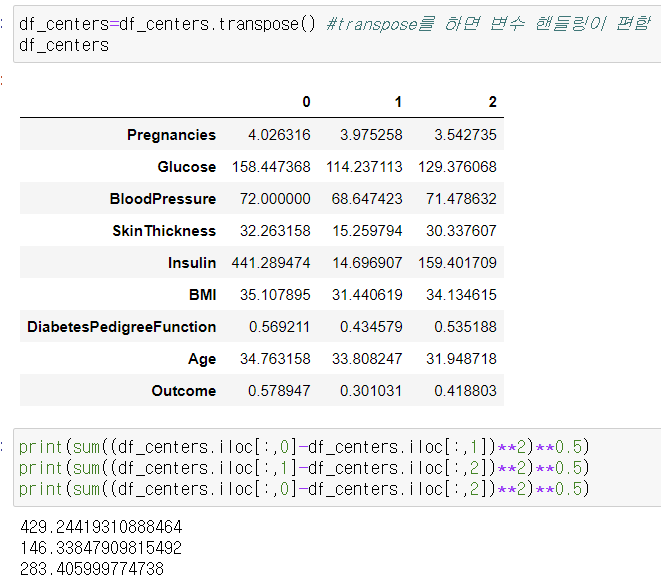Select column header 2
This screenshot has height=582, width=661.
point(492,102)
